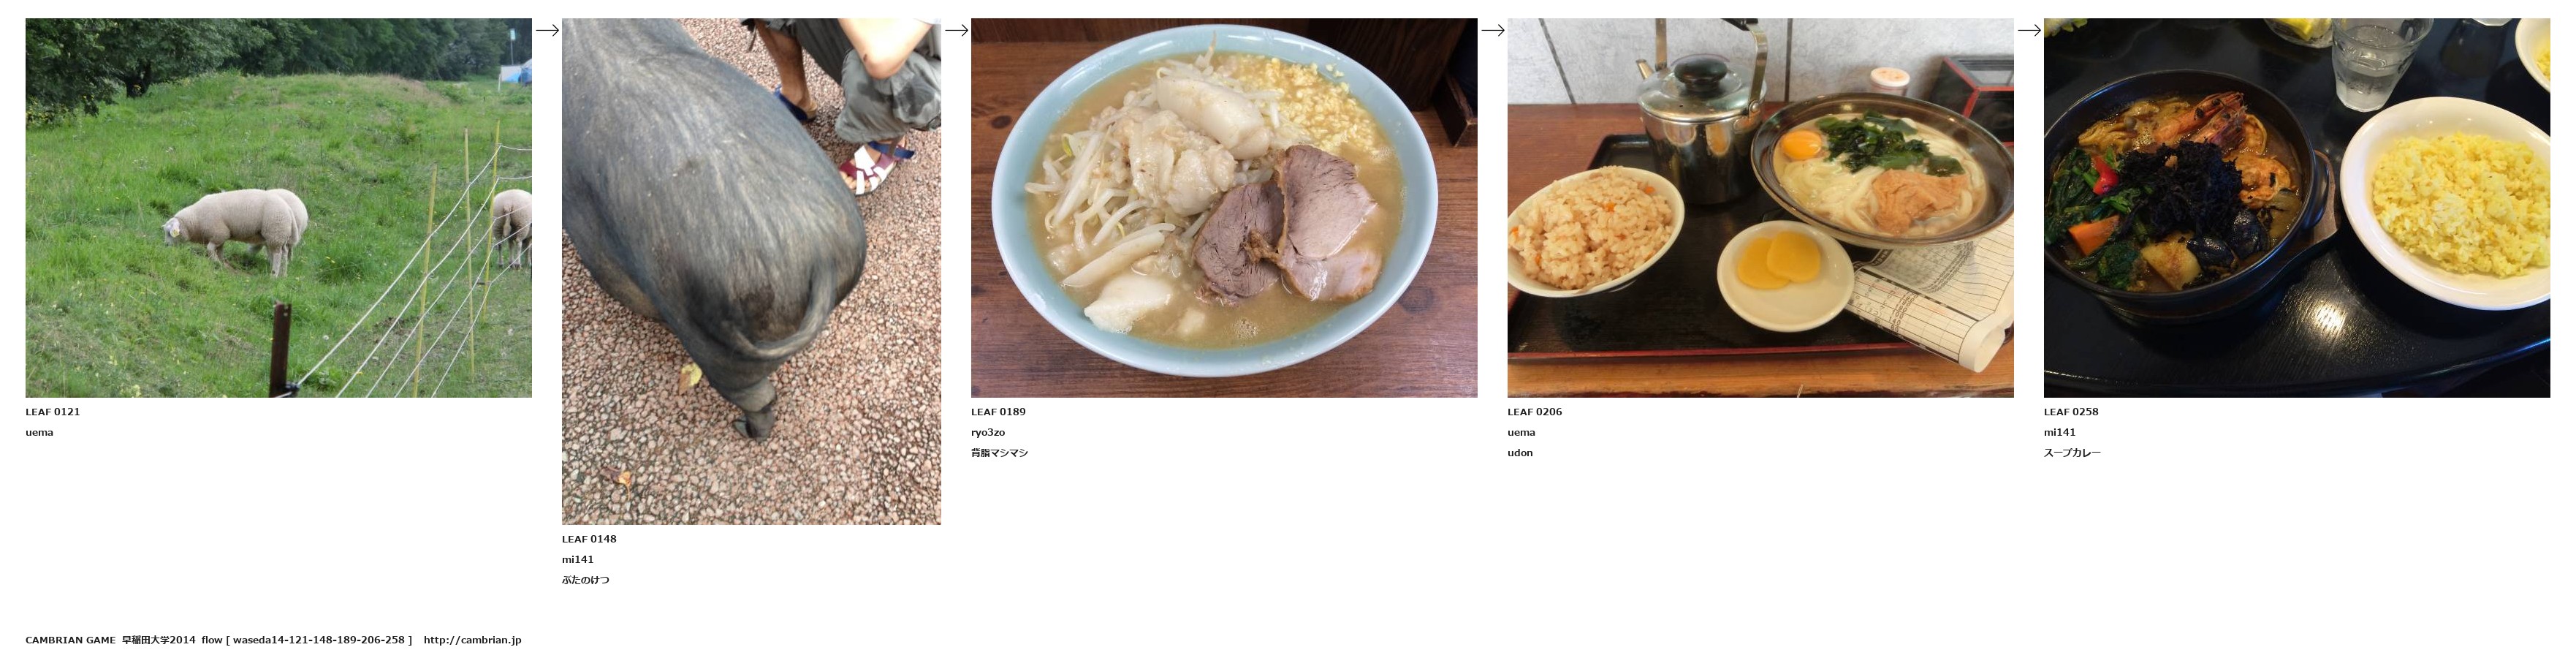The width and height of the screenshot is (2576, 658).
Task: Click the LEAF 0206 label
Action: 1535,412
